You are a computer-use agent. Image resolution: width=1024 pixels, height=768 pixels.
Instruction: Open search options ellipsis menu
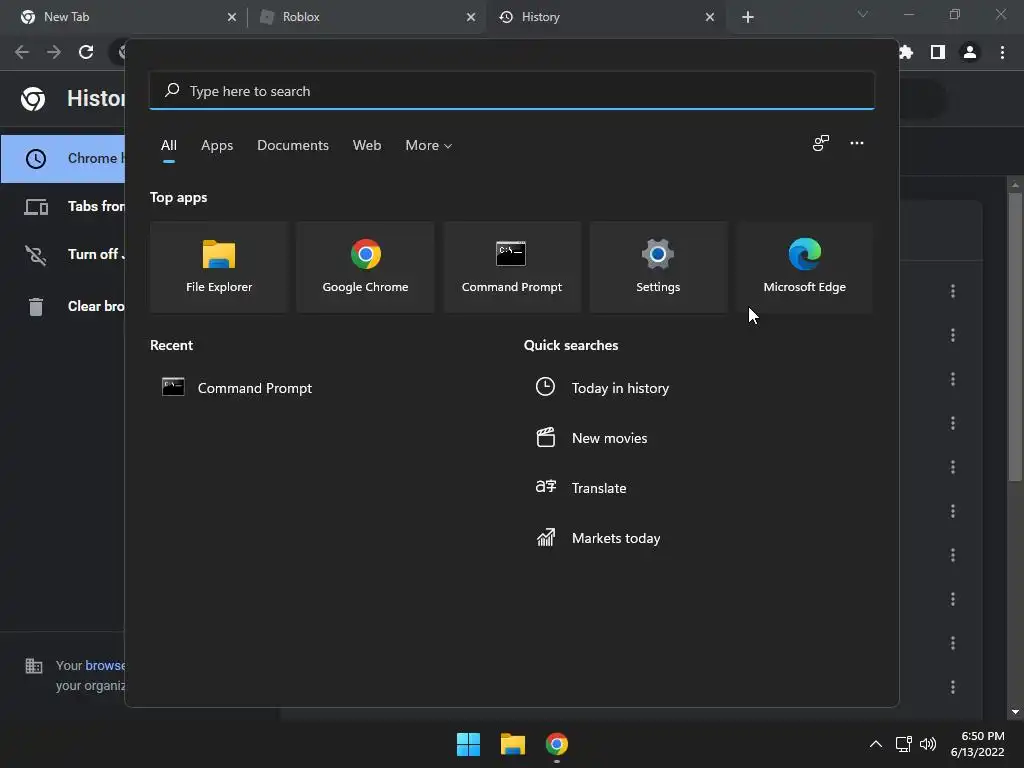pos(856,143)
